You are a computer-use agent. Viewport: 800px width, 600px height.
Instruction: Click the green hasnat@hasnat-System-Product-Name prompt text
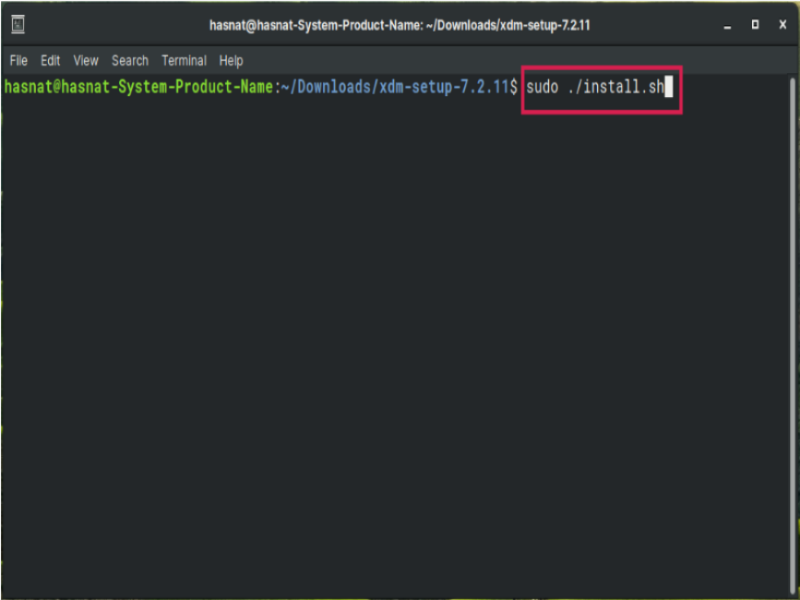click(139, 87)
